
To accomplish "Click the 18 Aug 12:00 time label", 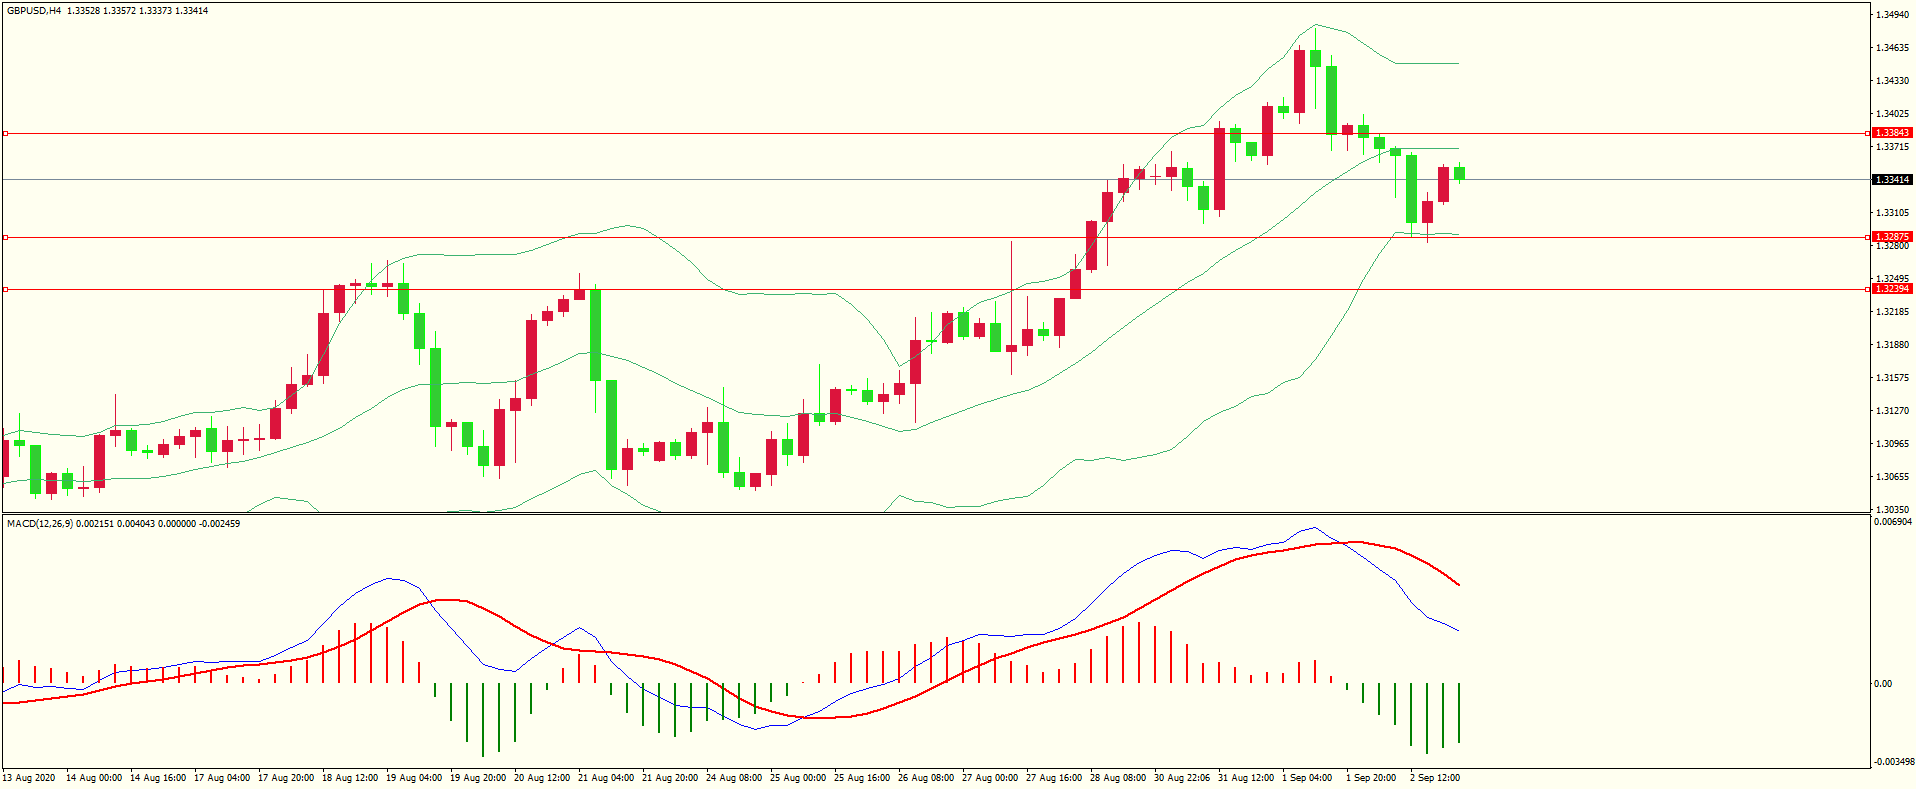I will pyautogui.click(x=350, y=778).
